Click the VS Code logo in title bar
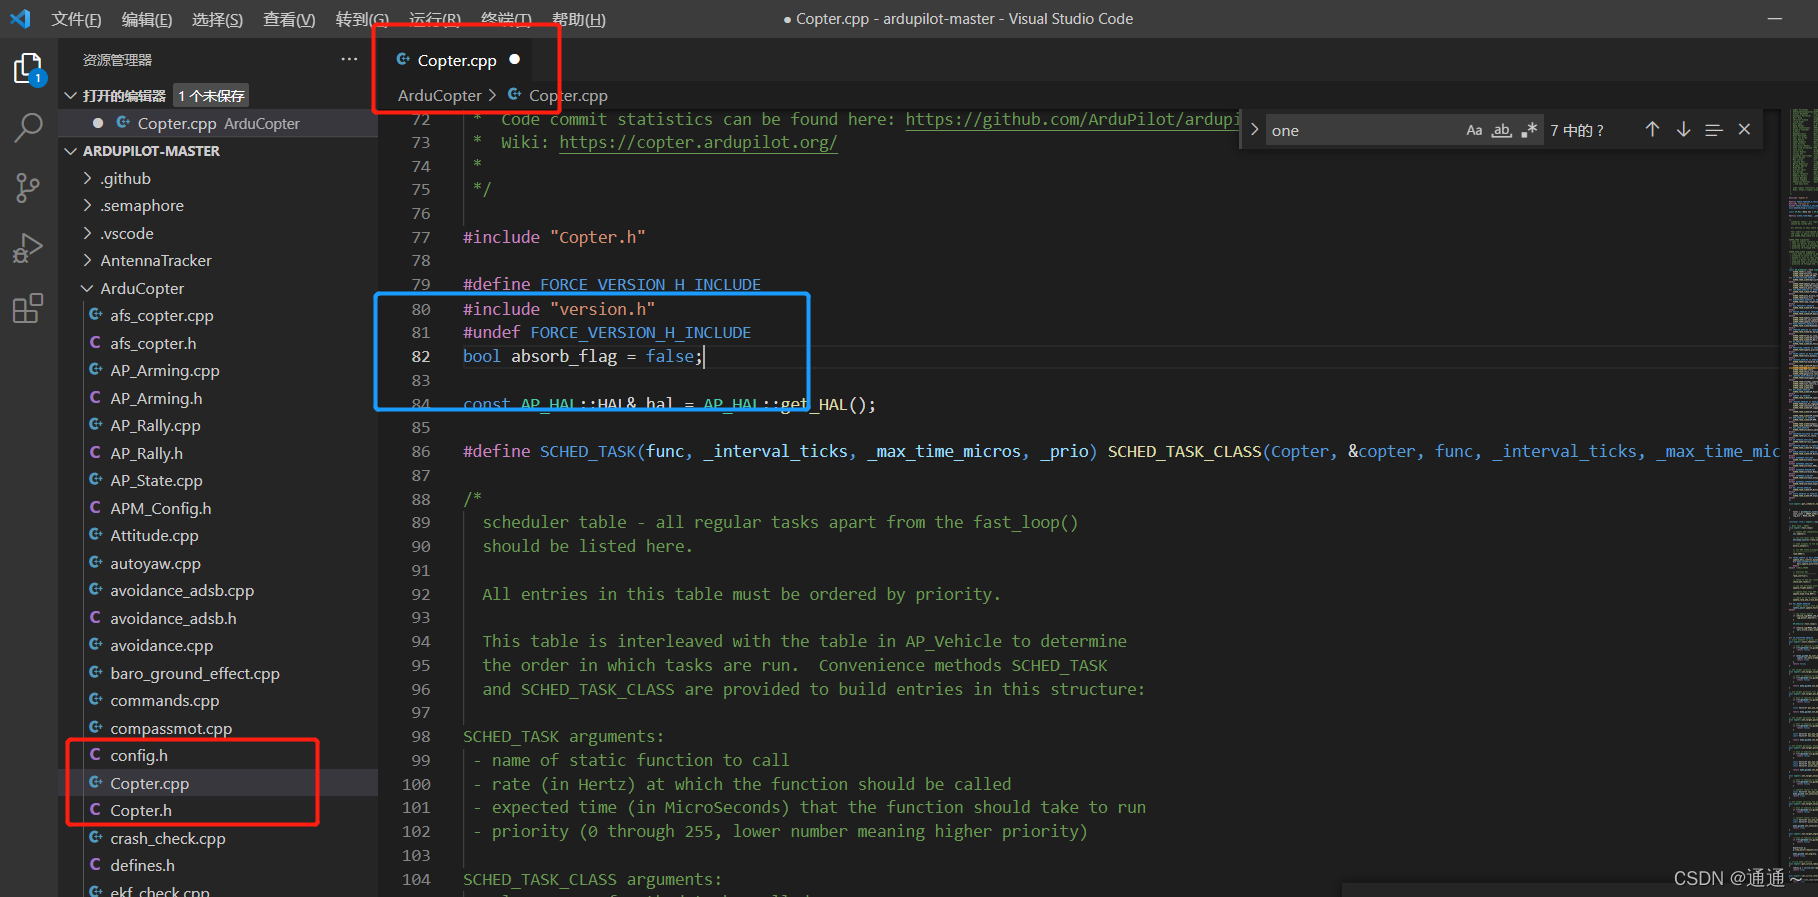Screen dimensions: 1818x897 tap(20, 19)
